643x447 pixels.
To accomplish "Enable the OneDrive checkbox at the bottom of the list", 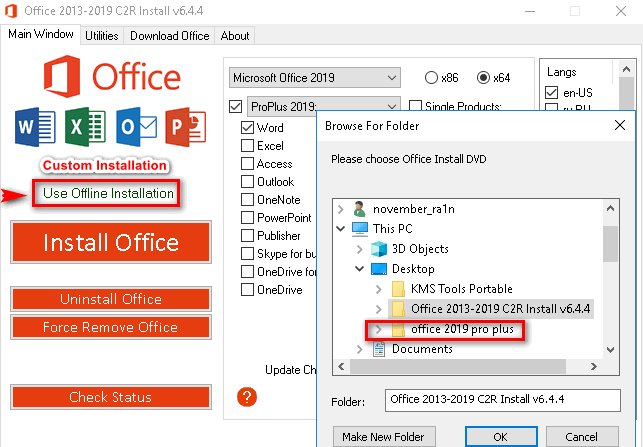I will 247,290.
